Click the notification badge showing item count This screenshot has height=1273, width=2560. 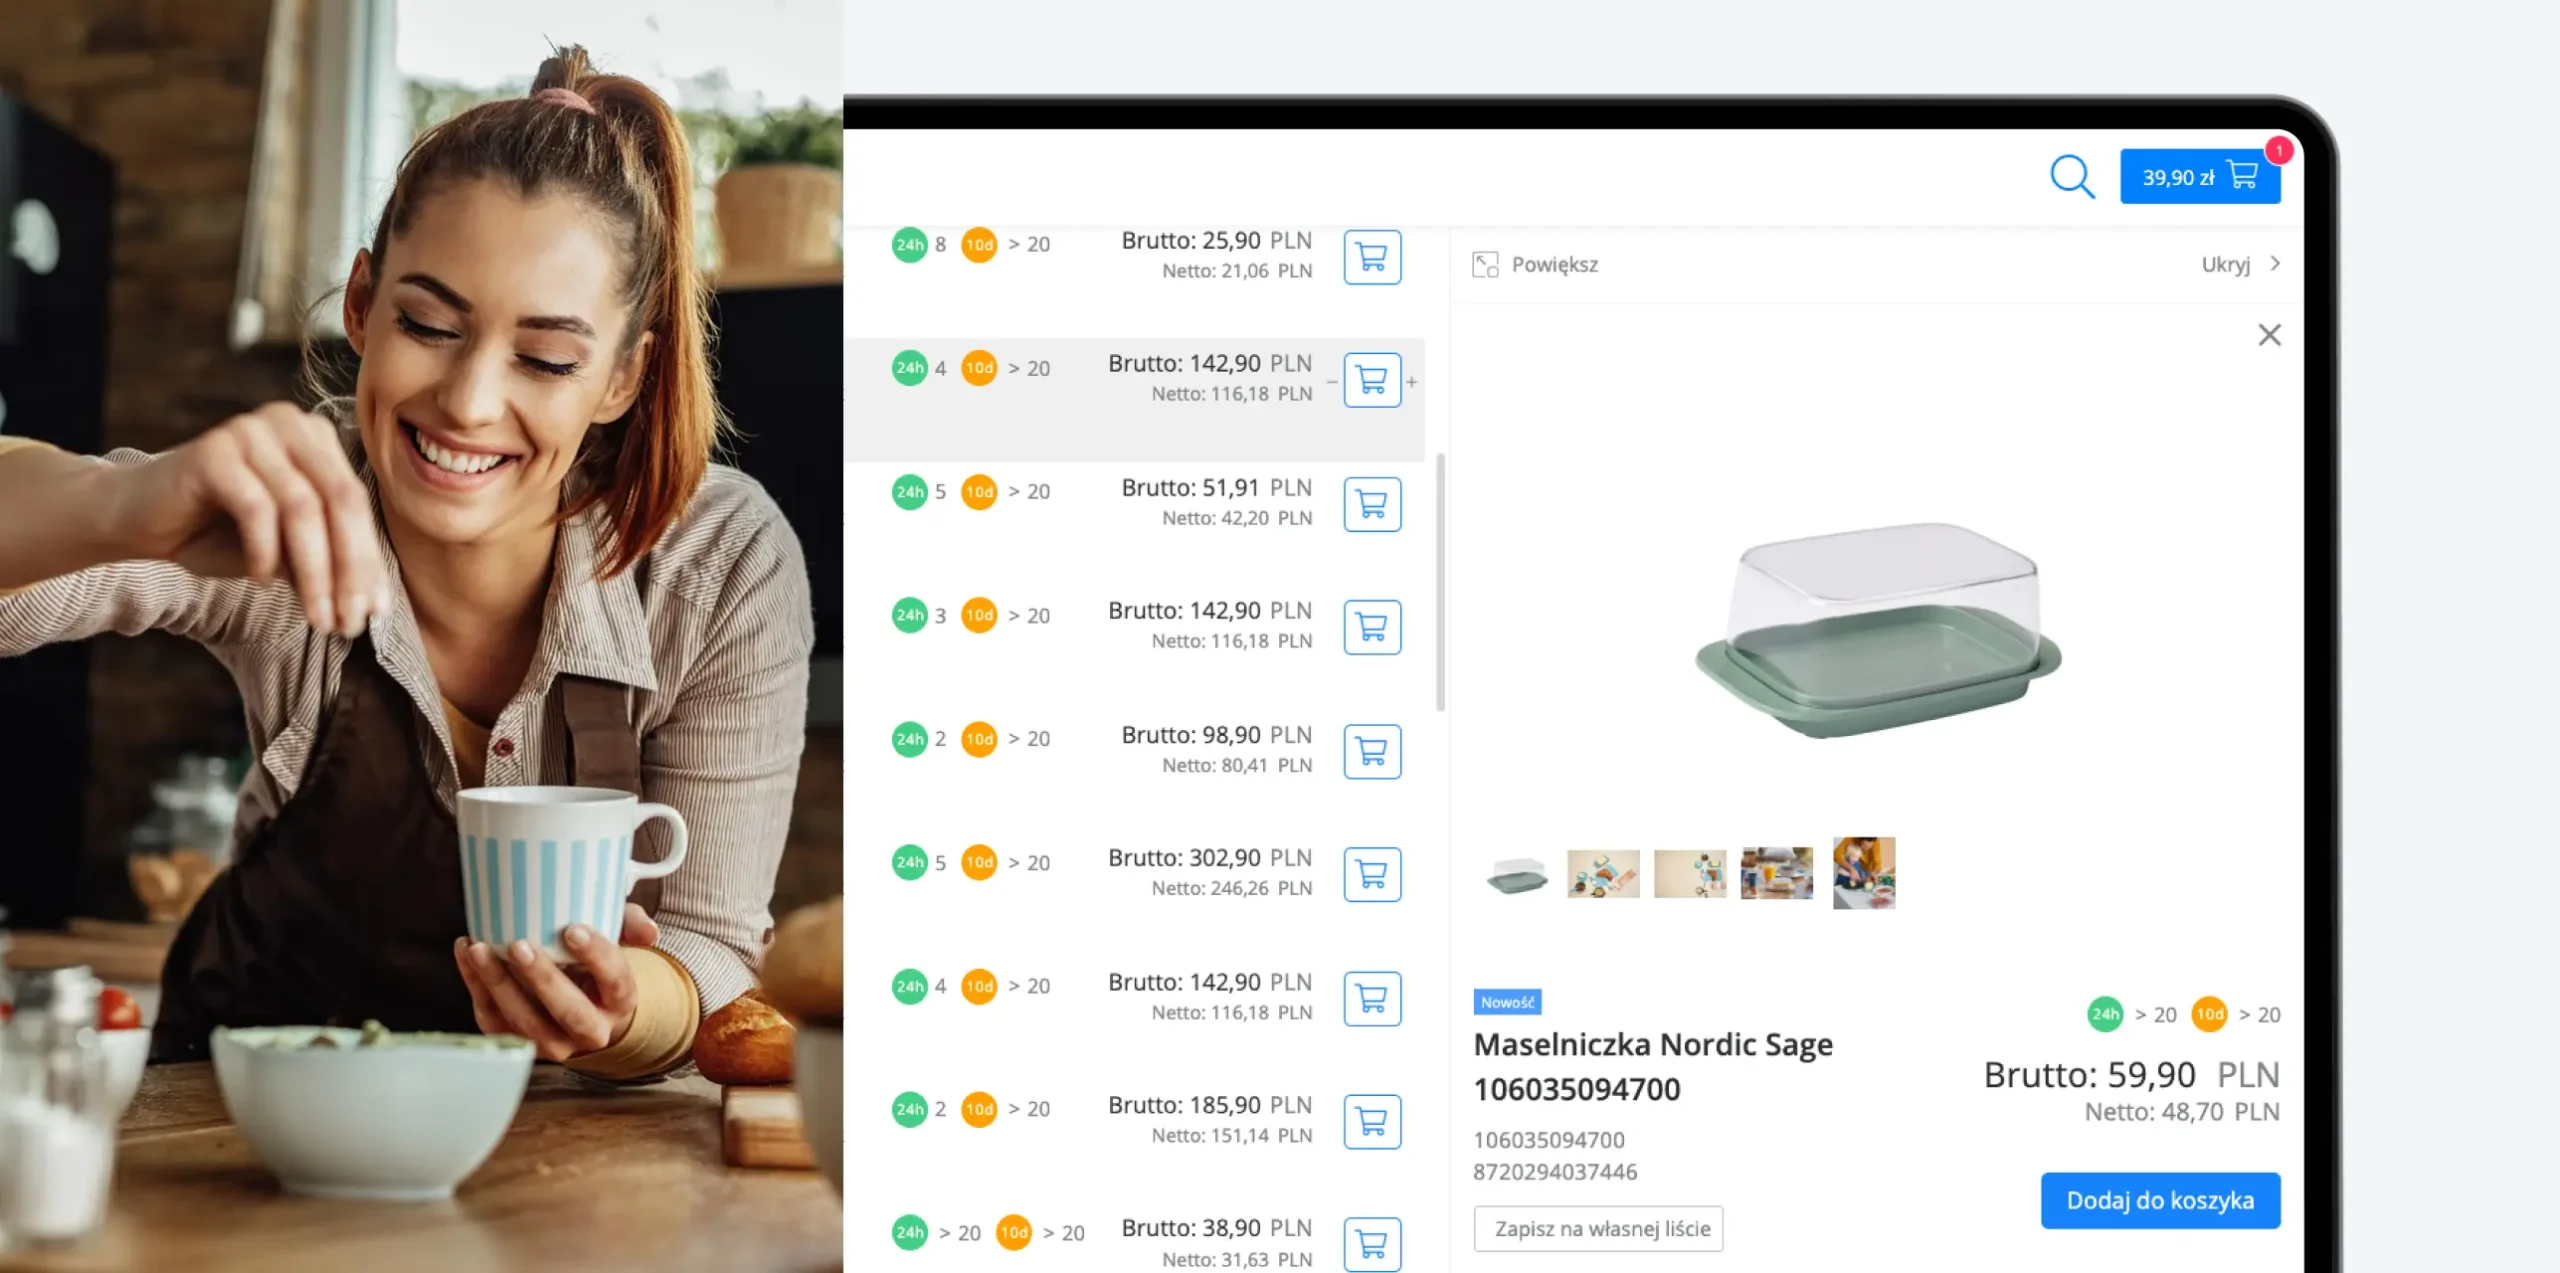(x=2278, y=147)
